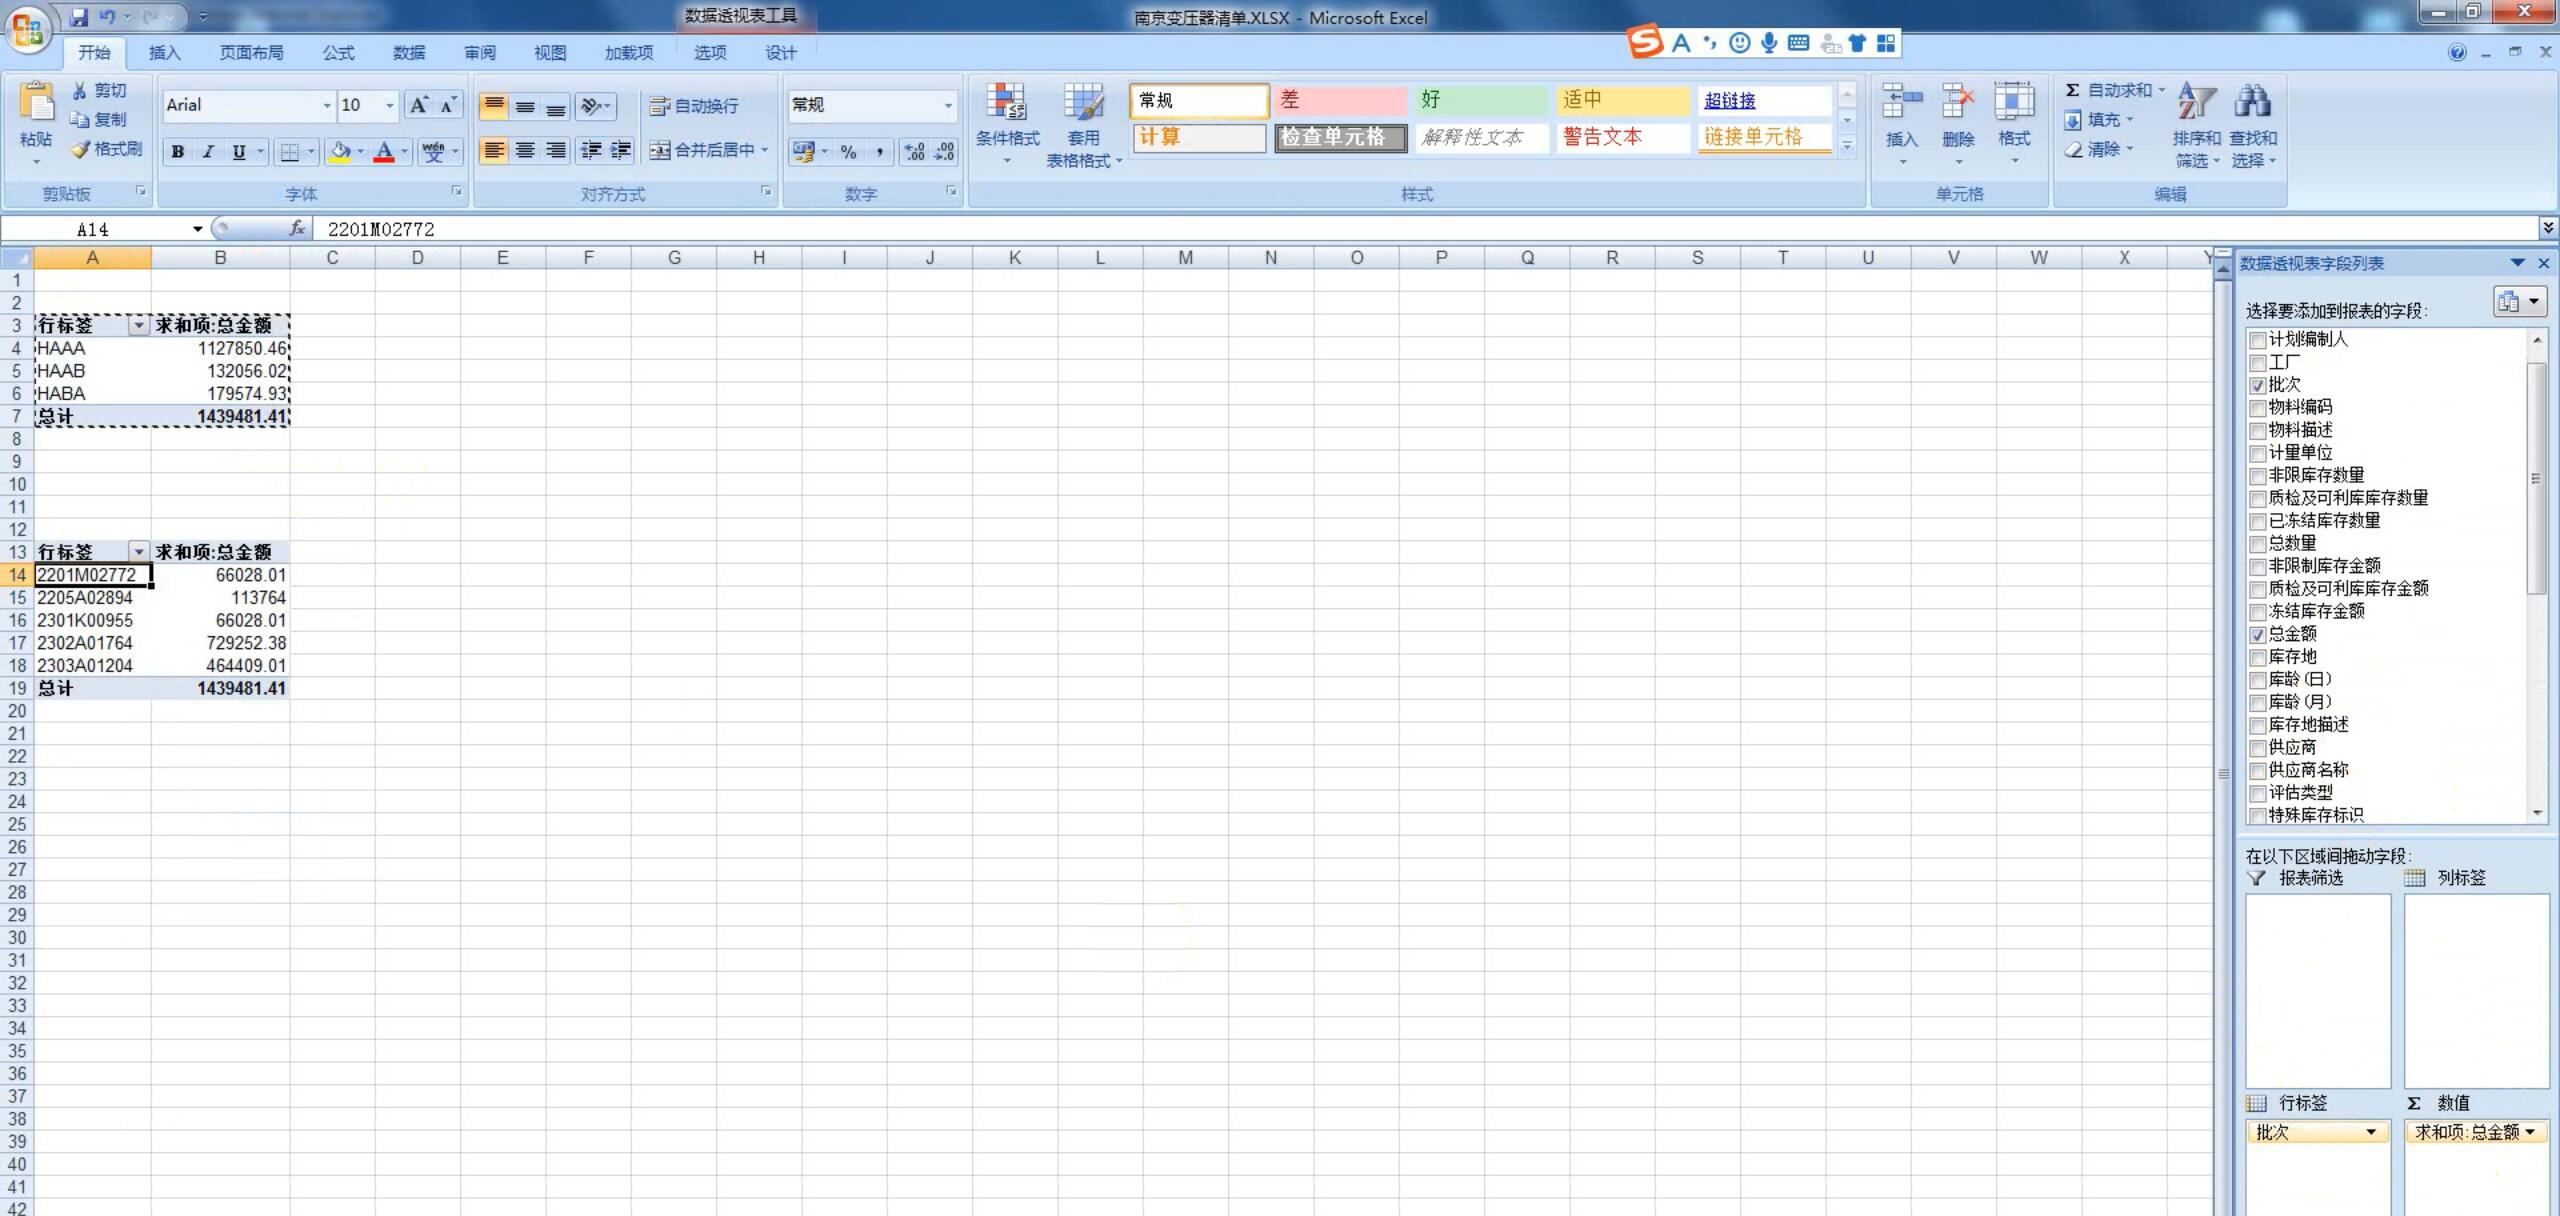Uncheck the 批次 field checkbox
The width and height of the screenshot is (2560, 1216).
coord(2257,385)
